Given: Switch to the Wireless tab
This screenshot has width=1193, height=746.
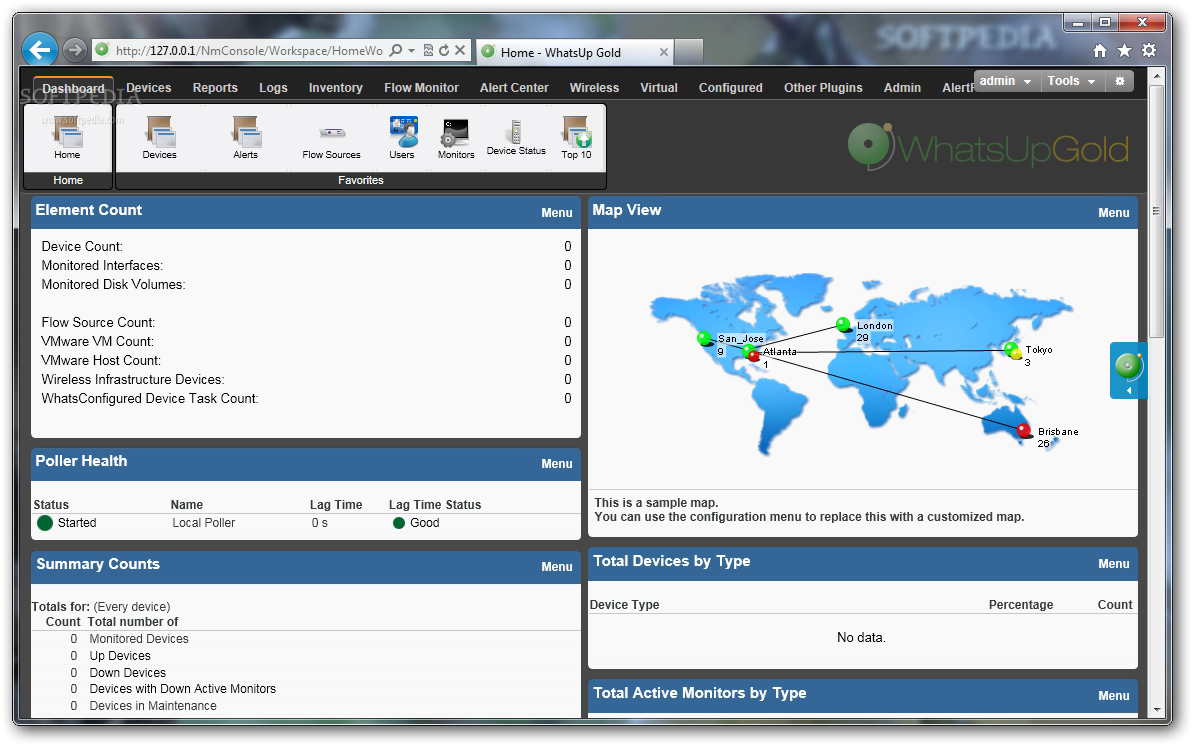Looking at the screenshot, I should click(594, 88).
